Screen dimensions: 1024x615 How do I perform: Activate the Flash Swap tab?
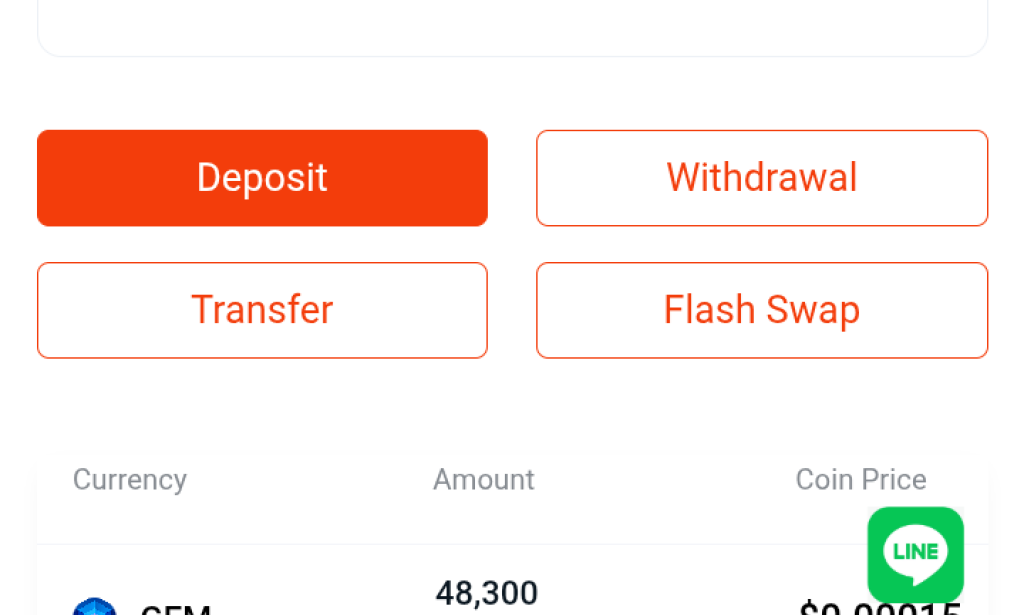coord(761,310)
